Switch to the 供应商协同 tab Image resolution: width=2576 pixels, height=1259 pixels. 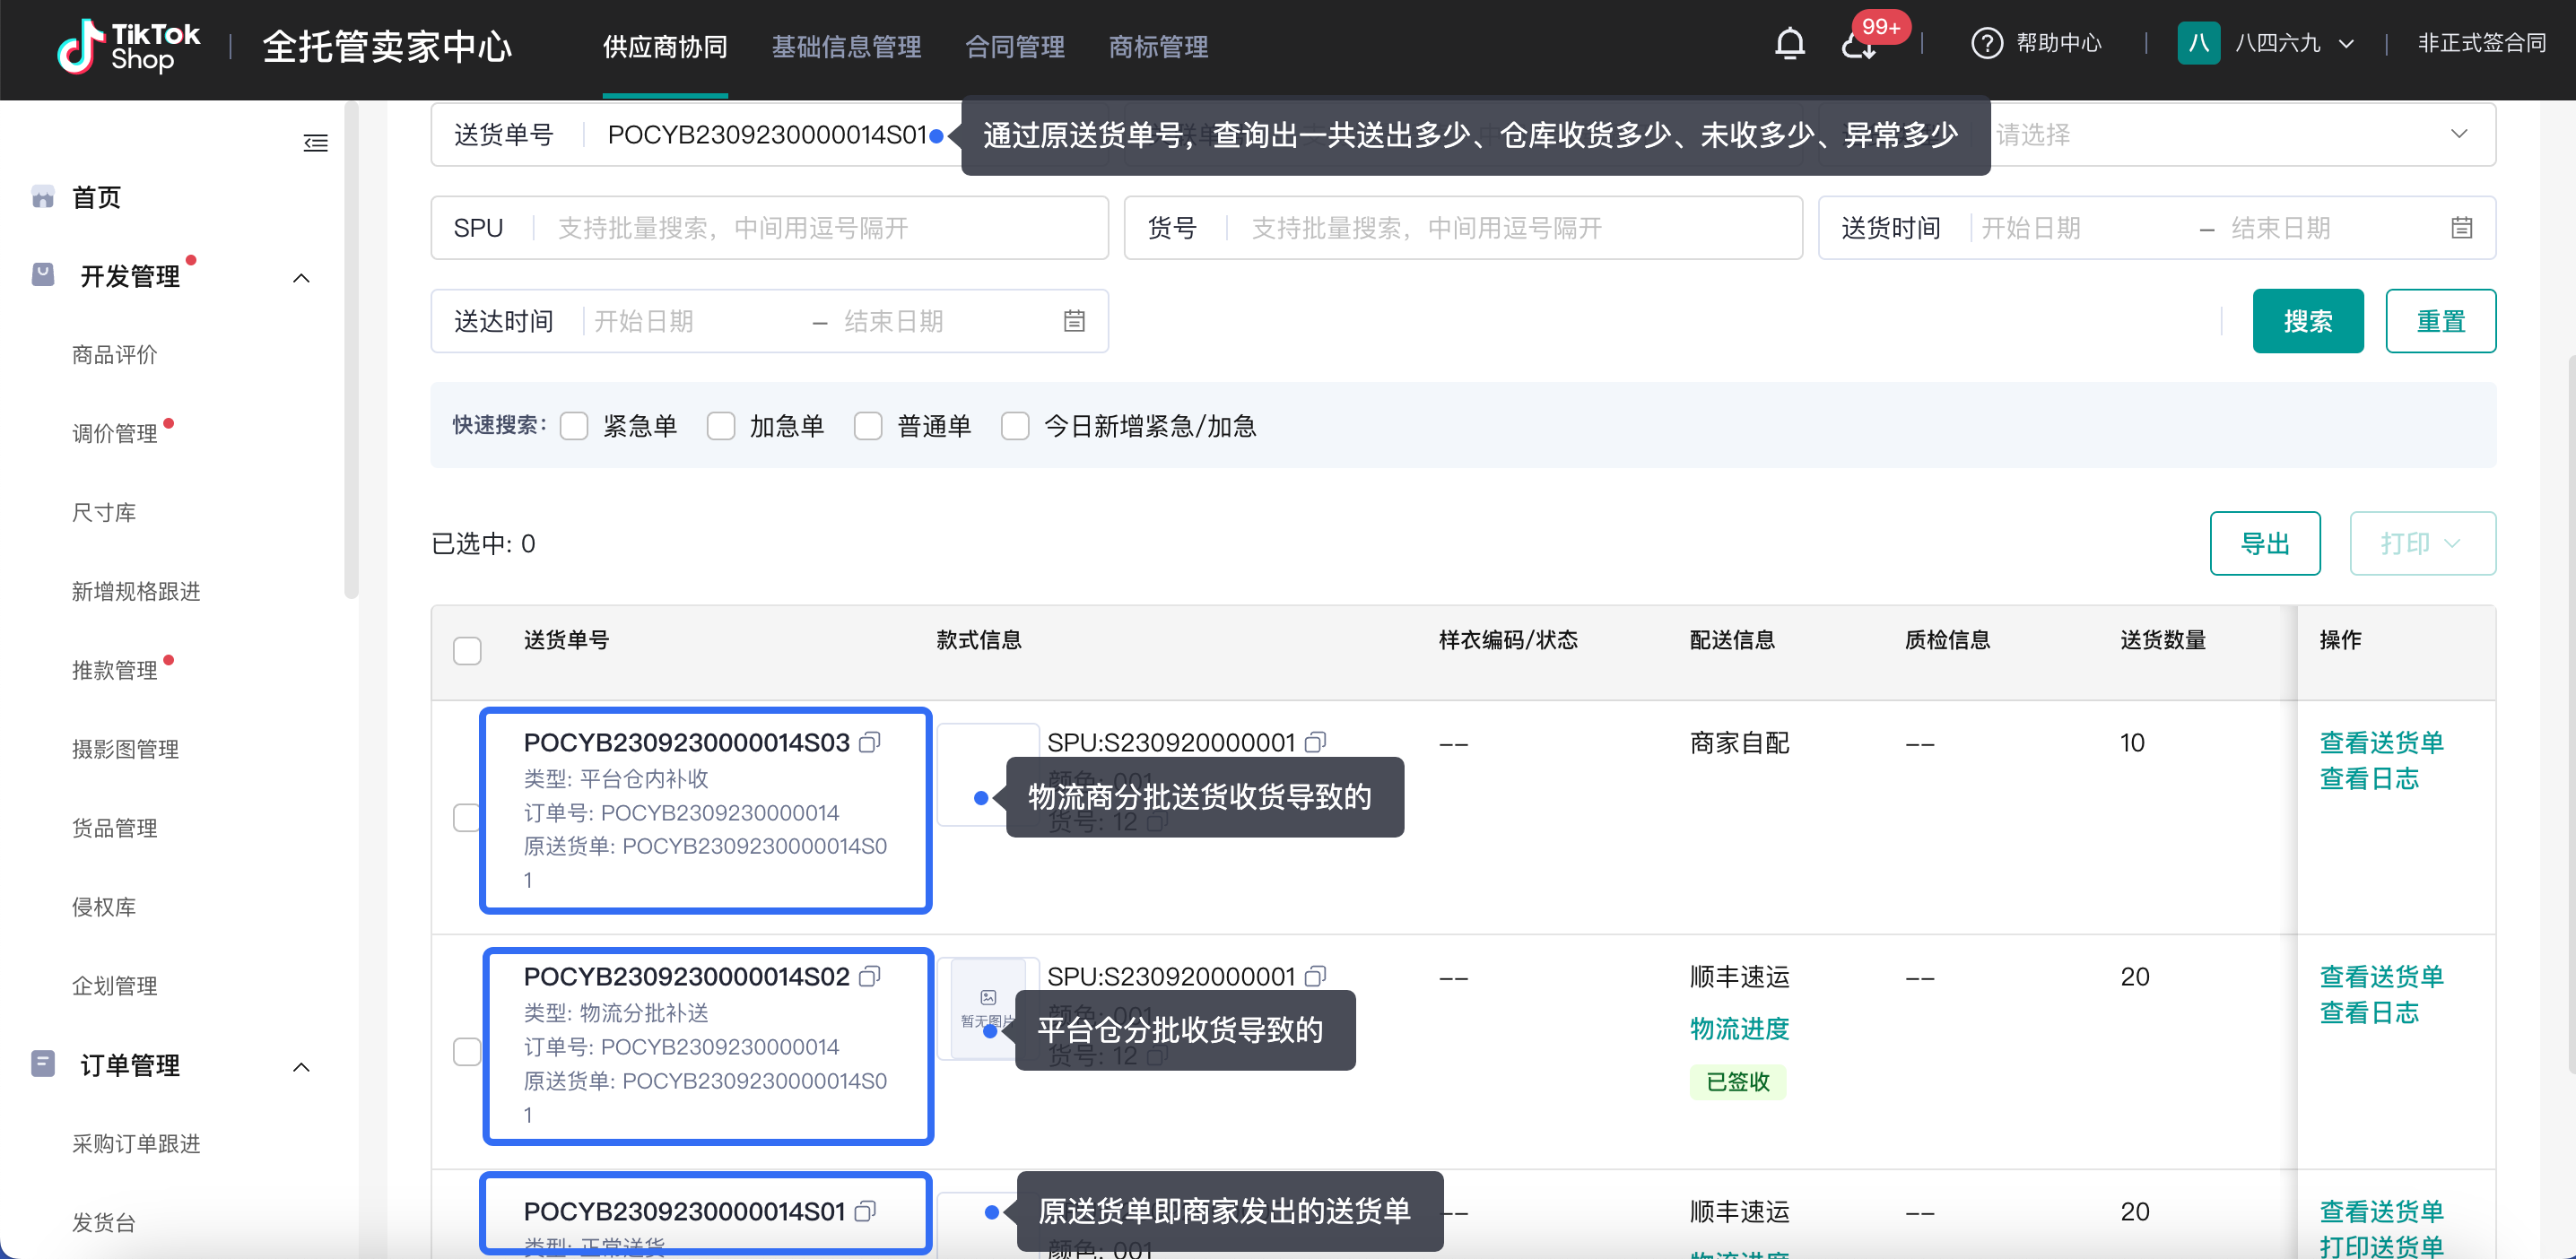tap(665, 47)
